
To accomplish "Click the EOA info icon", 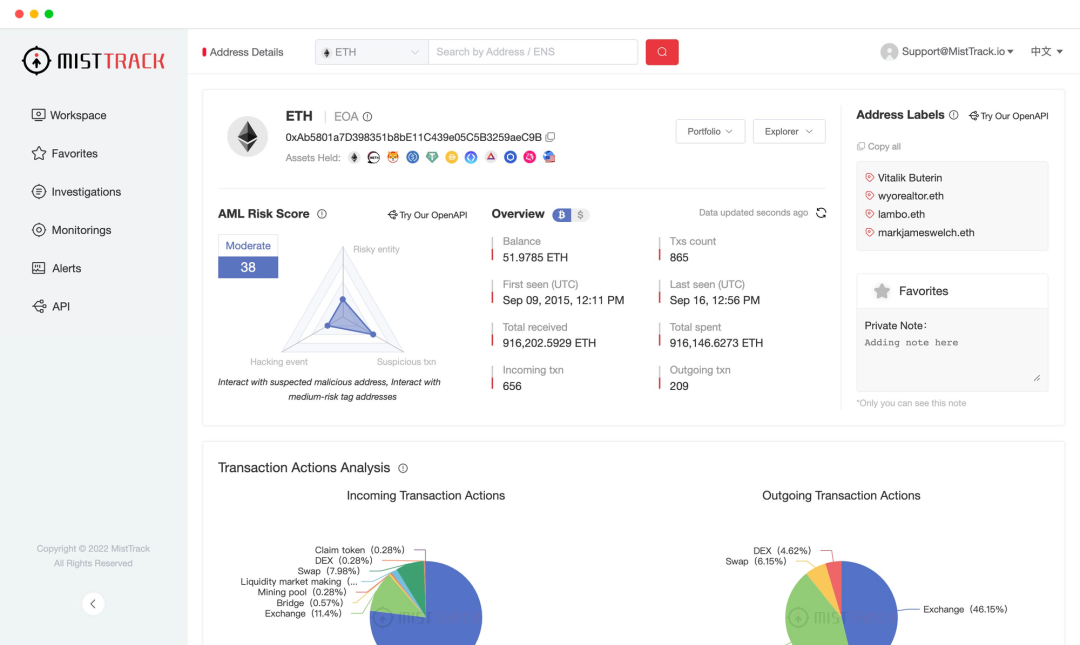I will pos(368,117).
